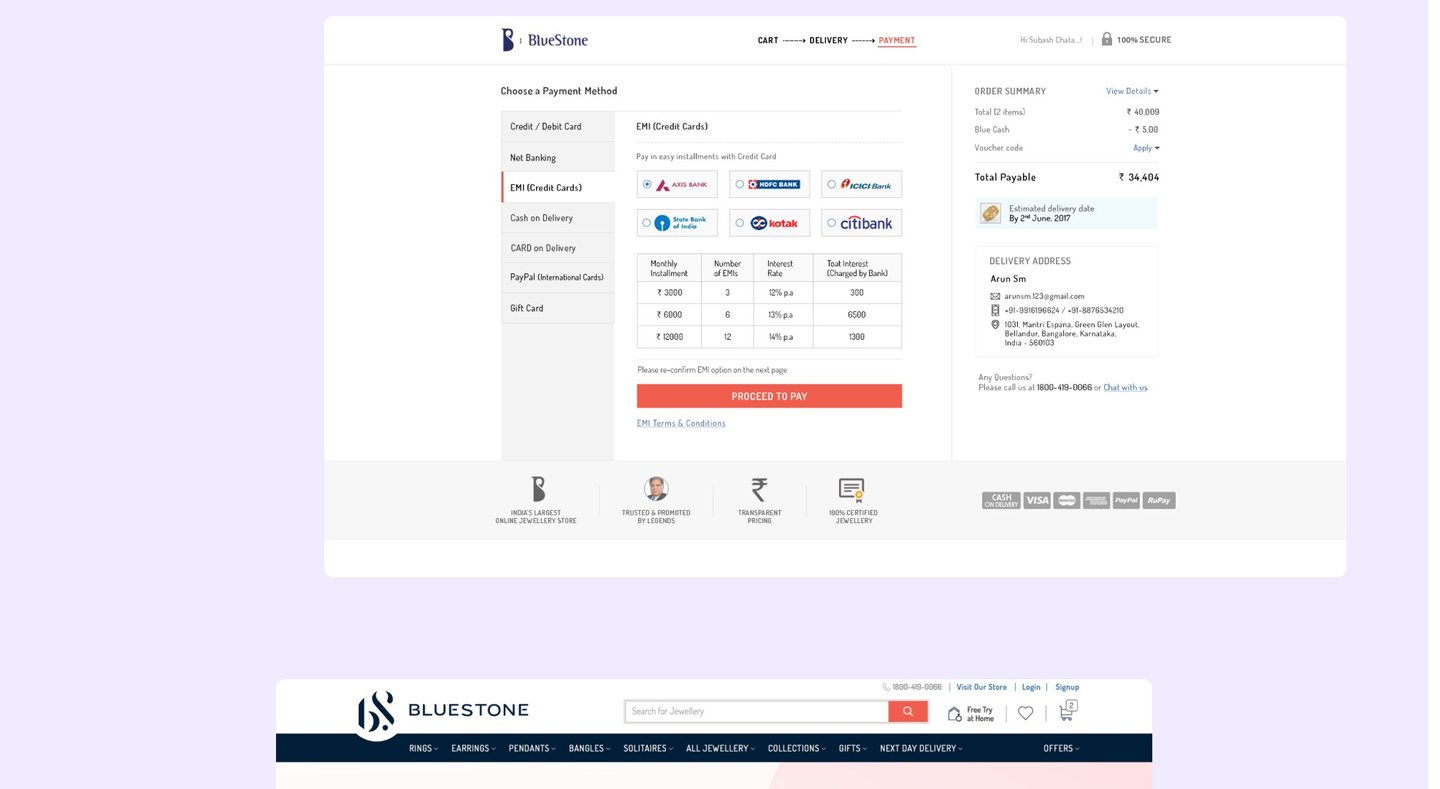Click the ₹ 12000 monthly installment row
Viewport: 1440px width, 789px height.
coord(769,337)
